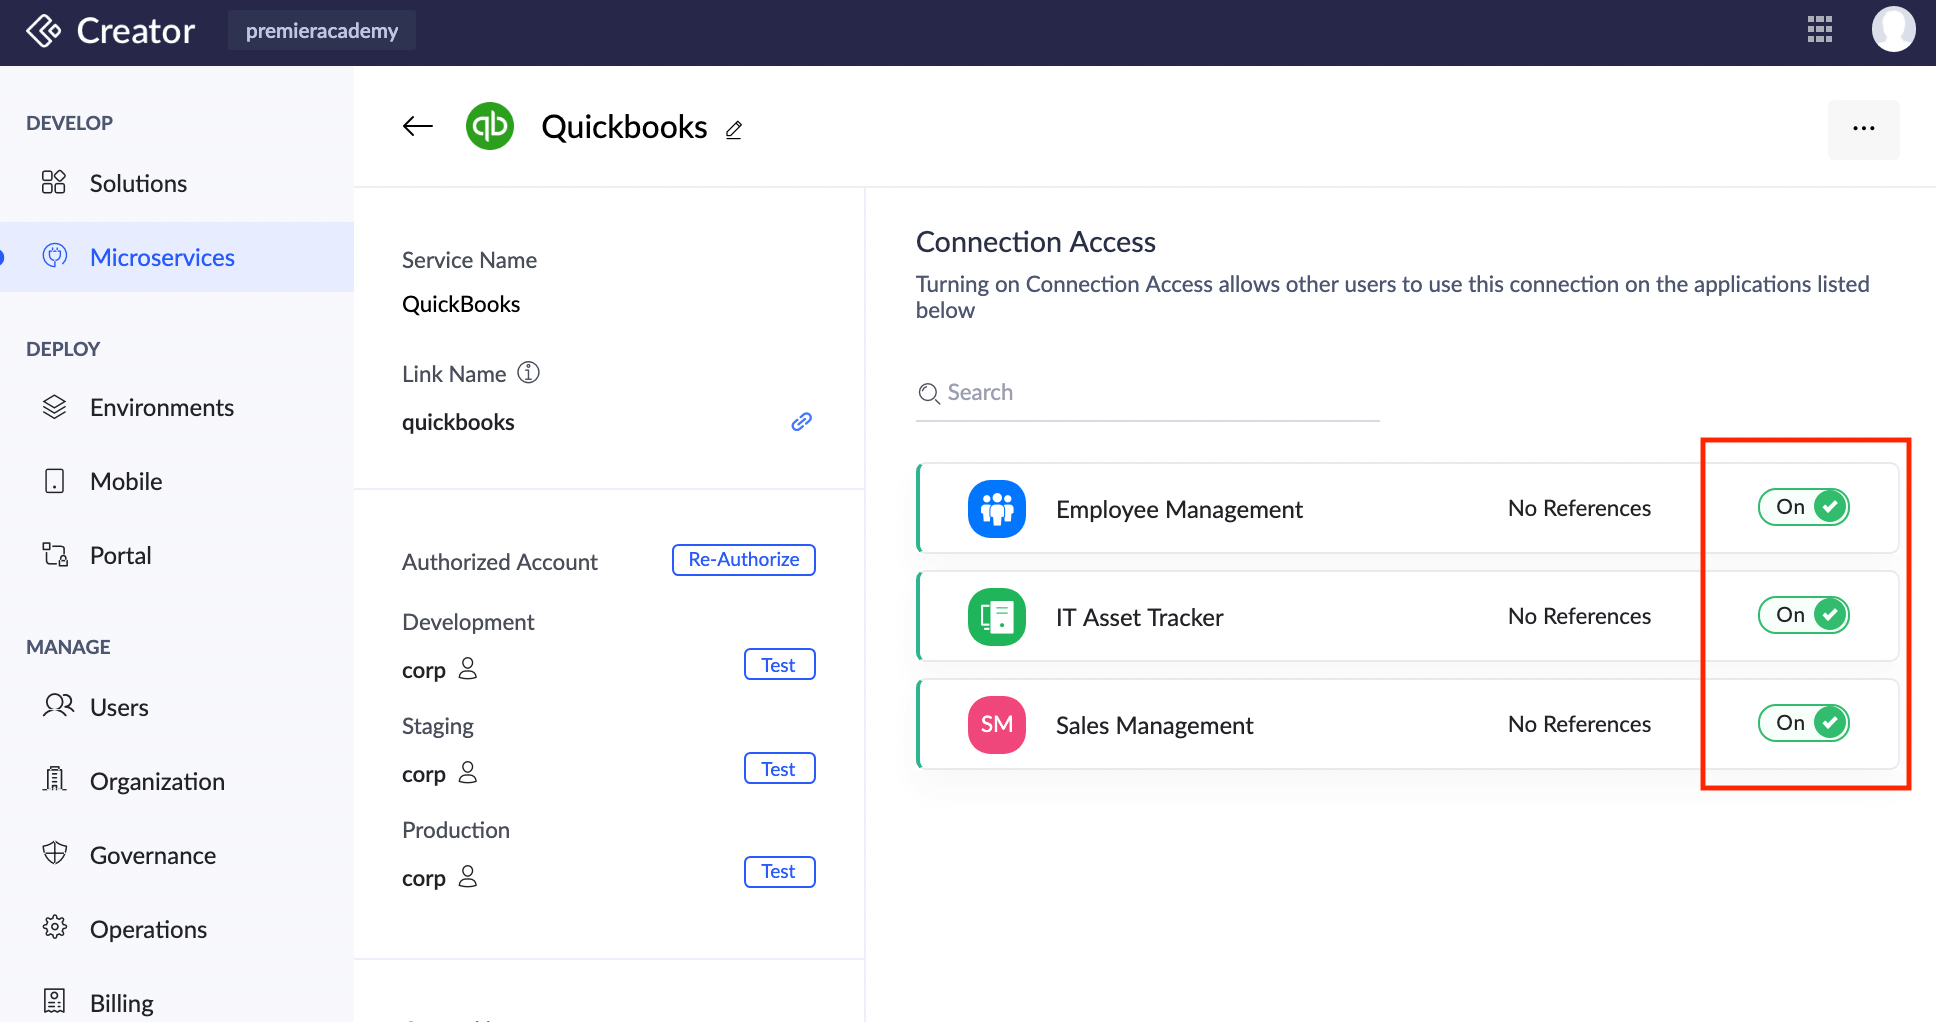Open the profile avatar menu
1936x1022 pixels.
coord(1893,29)
